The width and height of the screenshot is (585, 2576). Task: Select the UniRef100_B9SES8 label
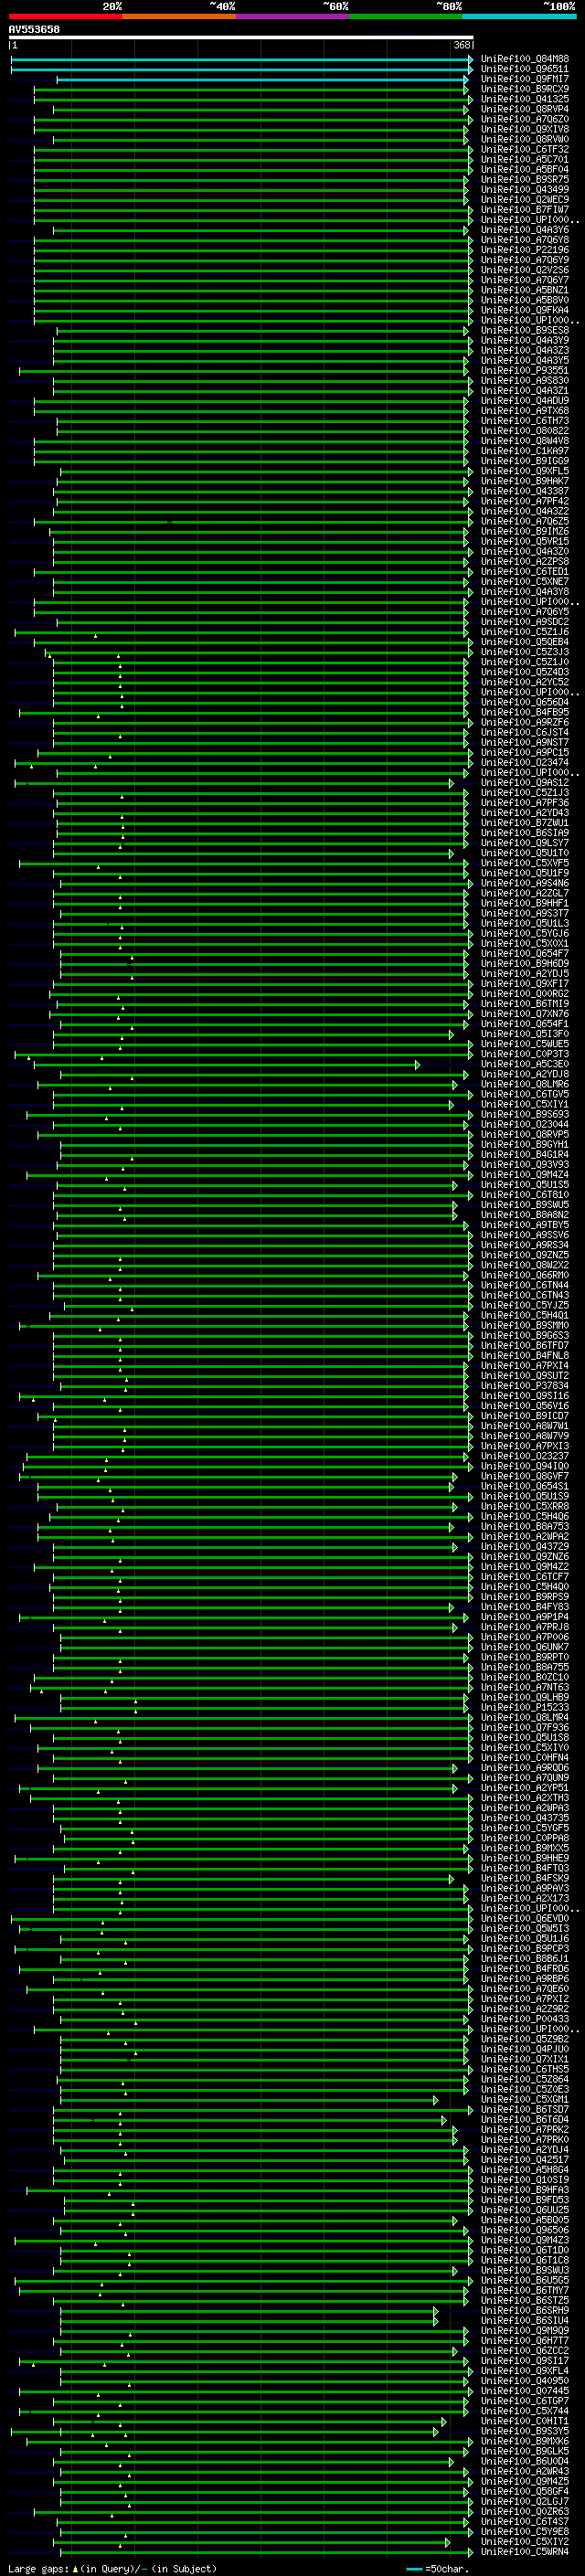coord(525,330)
